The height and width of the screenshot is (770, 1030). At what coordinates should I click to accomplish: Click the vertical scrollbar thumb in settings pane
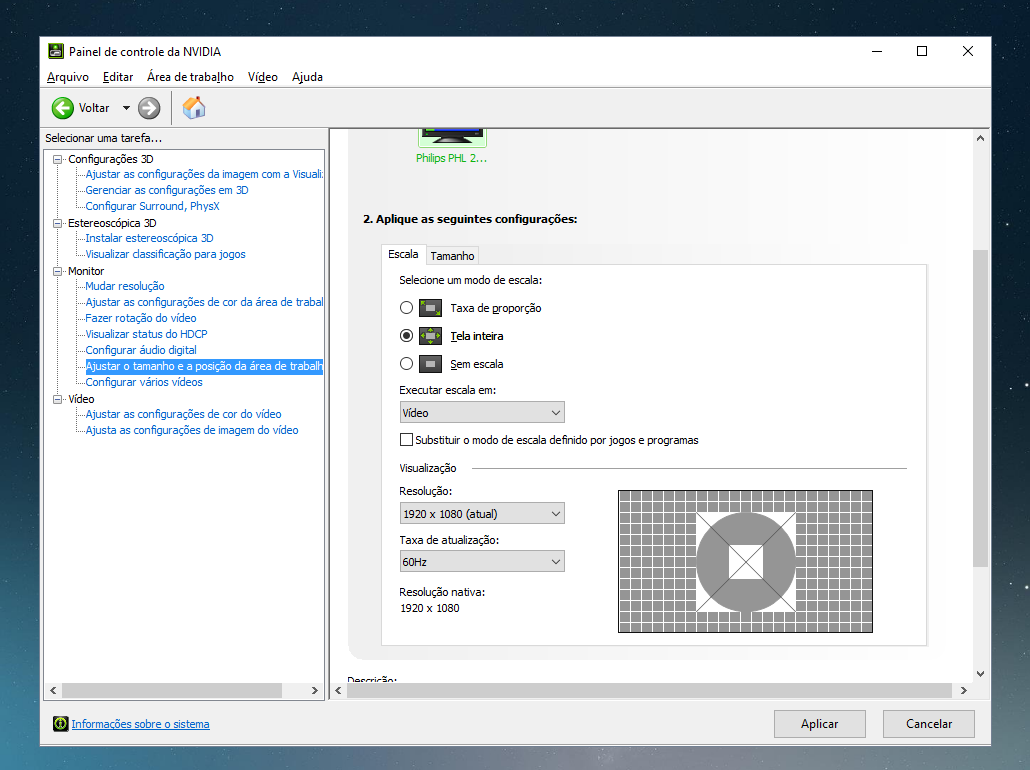point(980,407)
